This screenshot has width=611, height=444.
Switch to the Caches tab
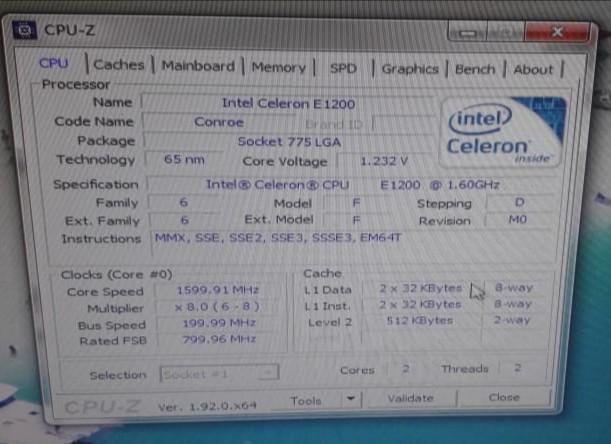click(x=119, y=65)
